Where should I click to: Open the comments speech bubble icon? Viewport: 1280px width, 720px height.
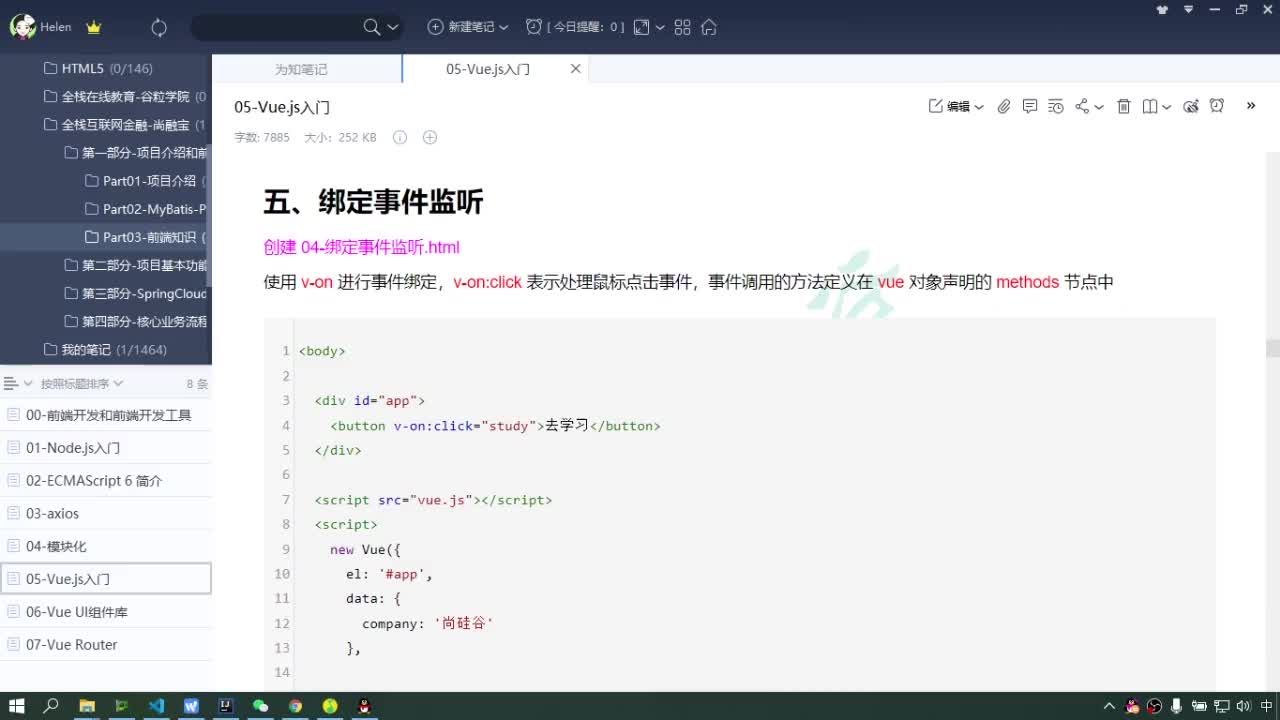tap(1030, 106)
